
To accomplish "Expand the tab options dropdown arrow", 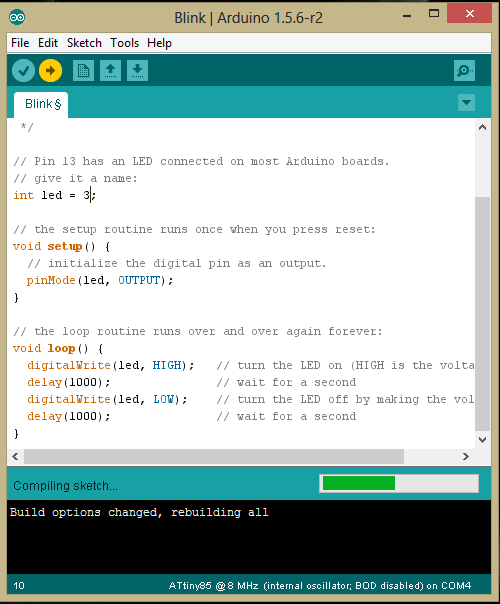I will 466,102.
